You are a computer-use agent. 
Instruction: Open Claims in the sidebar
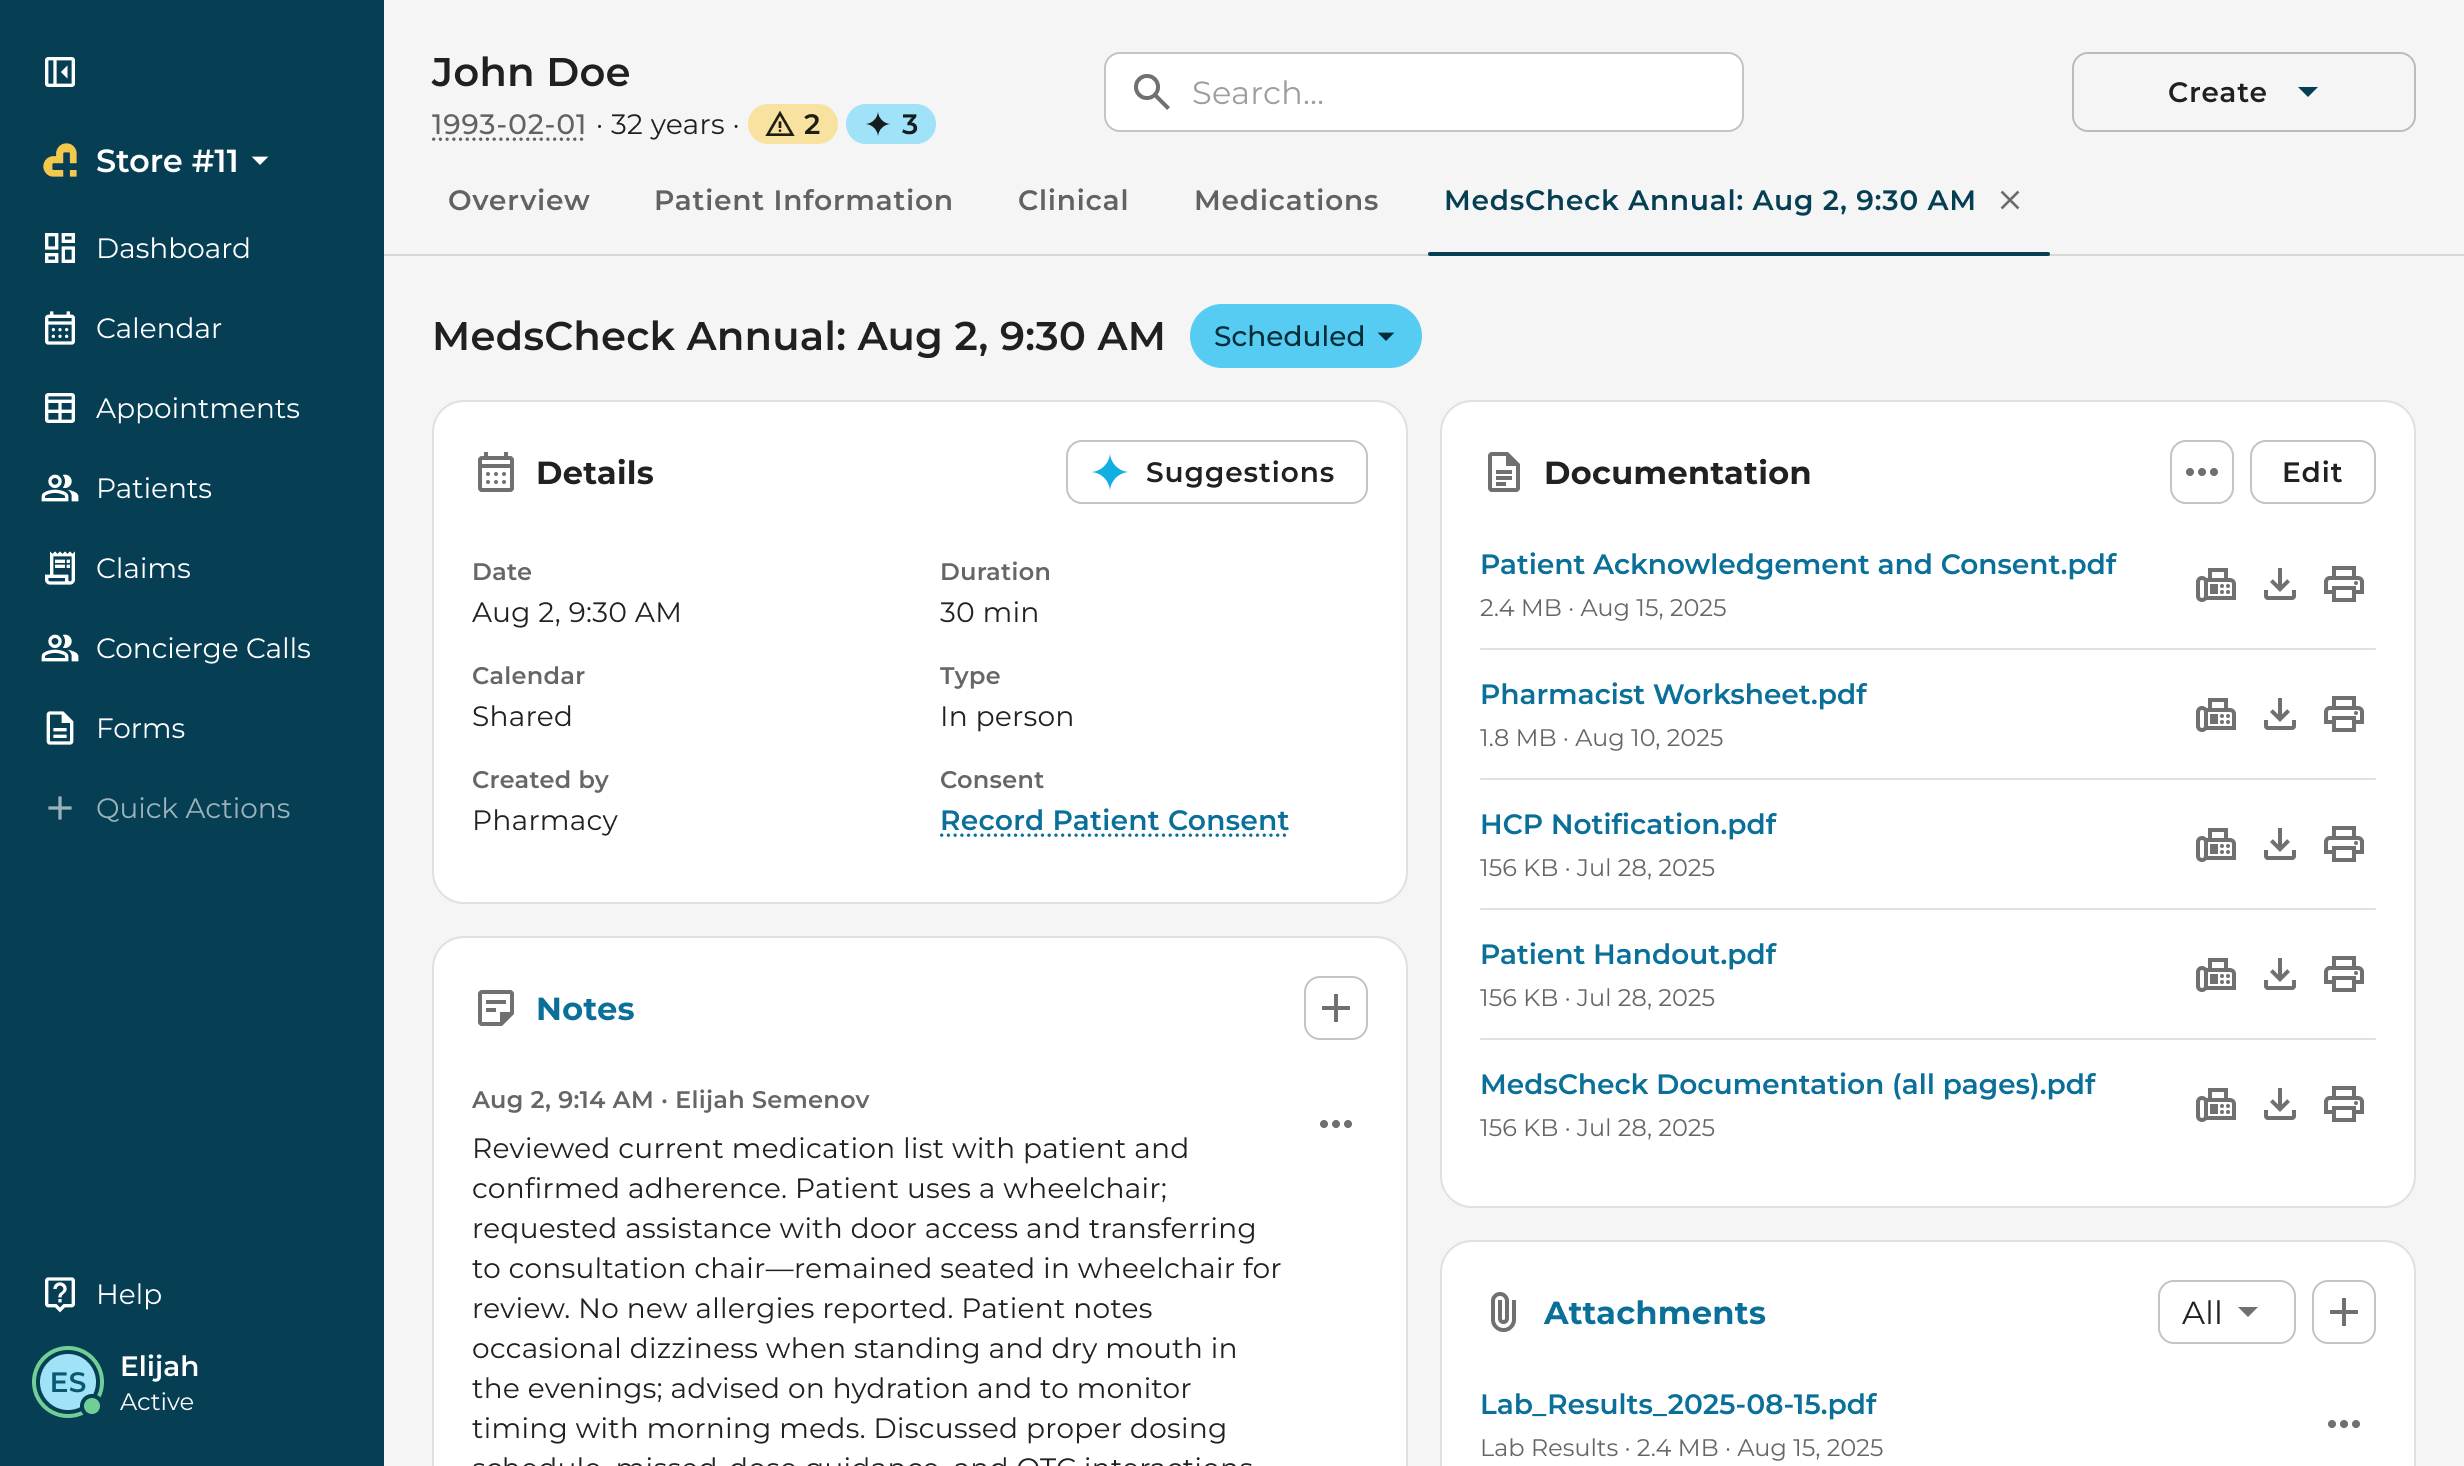point(118,568)
